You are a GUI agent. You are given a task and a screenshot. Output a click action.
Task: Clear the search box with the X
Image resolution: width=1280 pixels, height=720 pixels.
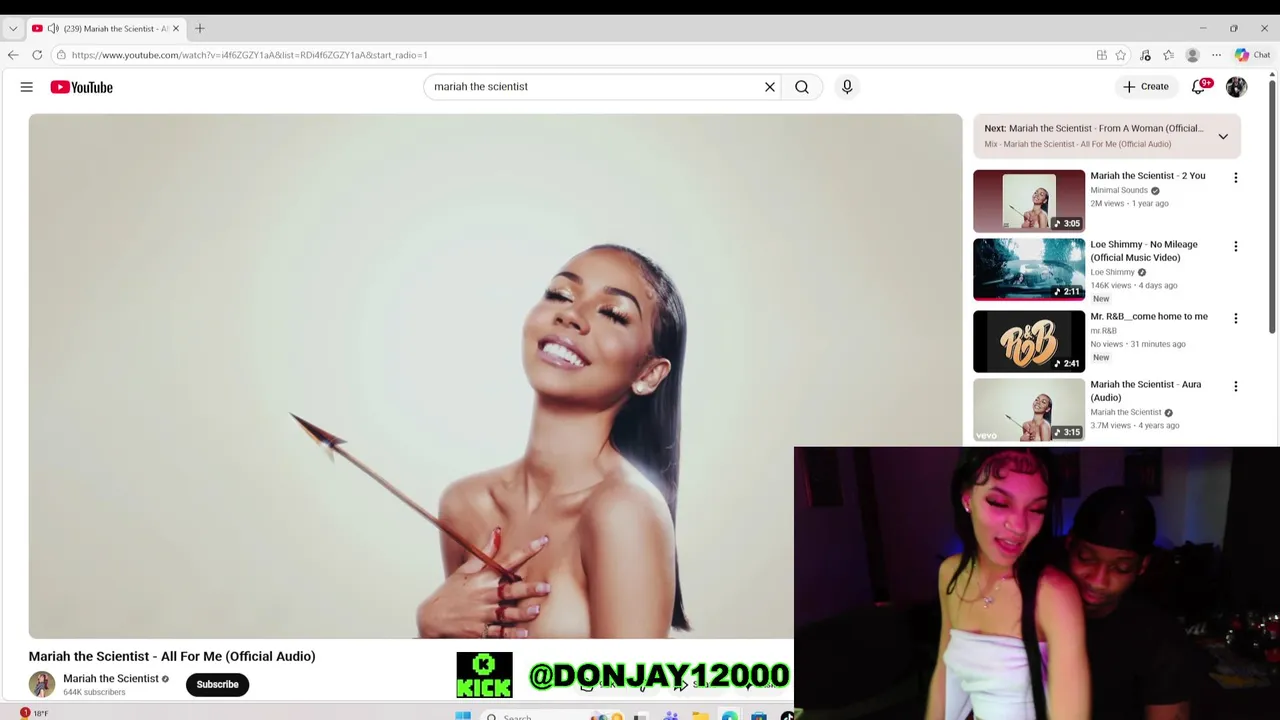click(770, 87)
